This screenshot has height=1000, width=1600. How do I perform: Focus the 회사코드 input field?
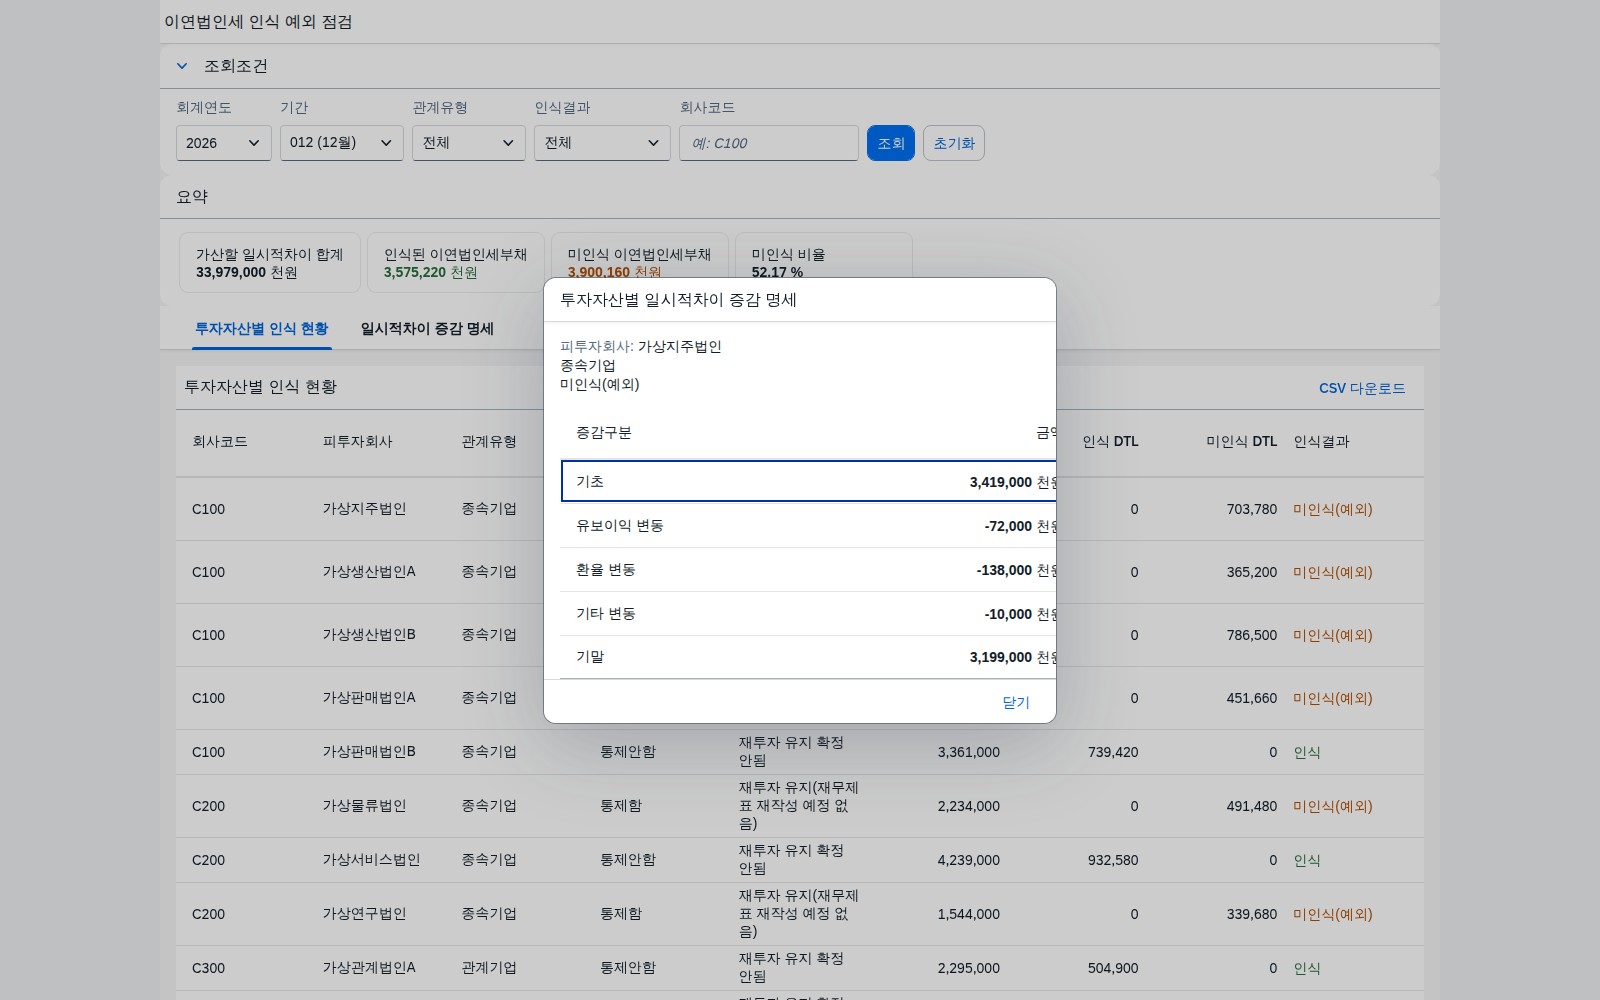pos(768,143)
